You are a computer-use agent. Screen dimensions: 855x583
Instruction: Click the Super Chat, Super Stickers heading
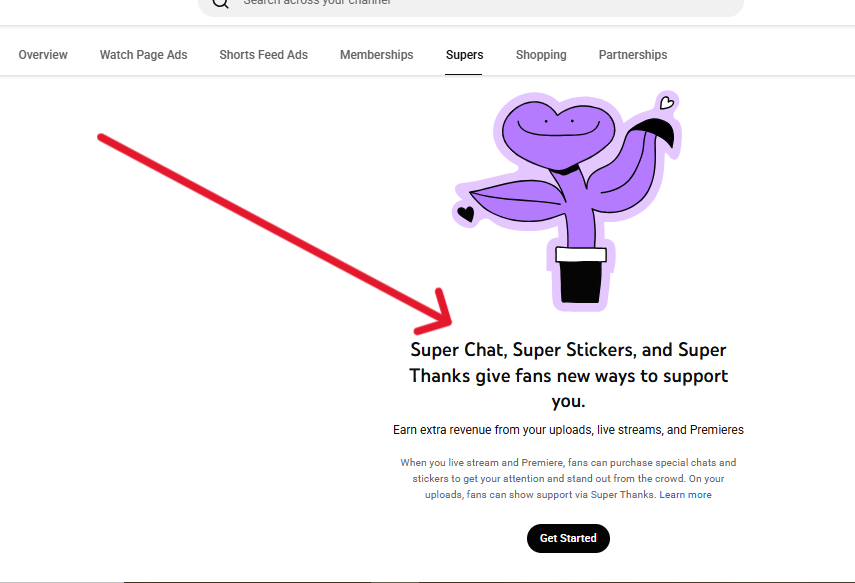click(568, 375)
